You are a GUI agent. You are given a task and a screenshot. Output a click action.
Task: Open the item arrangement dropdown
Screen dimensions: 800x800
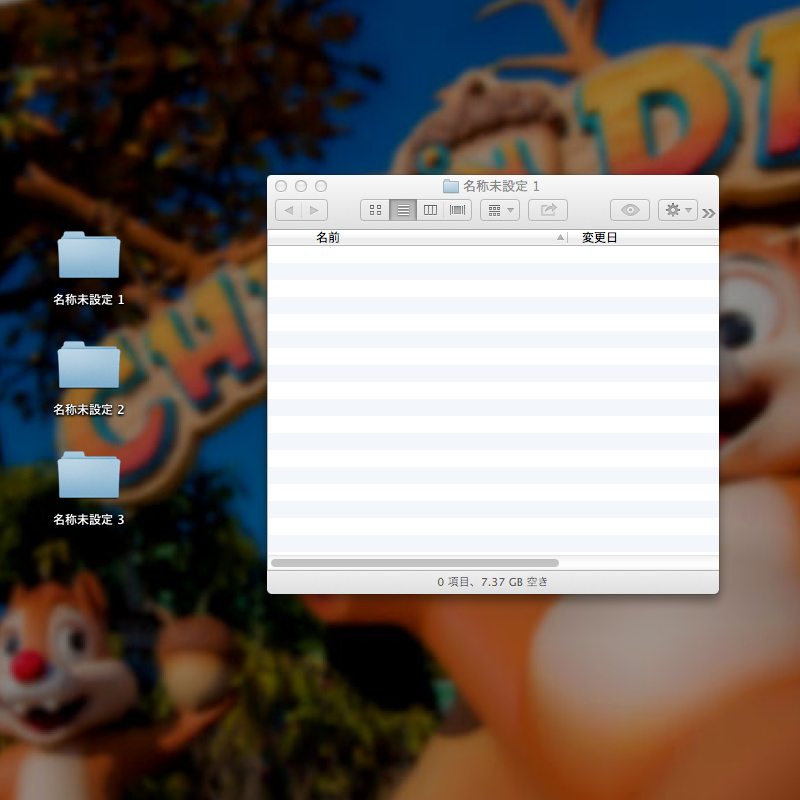coord(500,210)
